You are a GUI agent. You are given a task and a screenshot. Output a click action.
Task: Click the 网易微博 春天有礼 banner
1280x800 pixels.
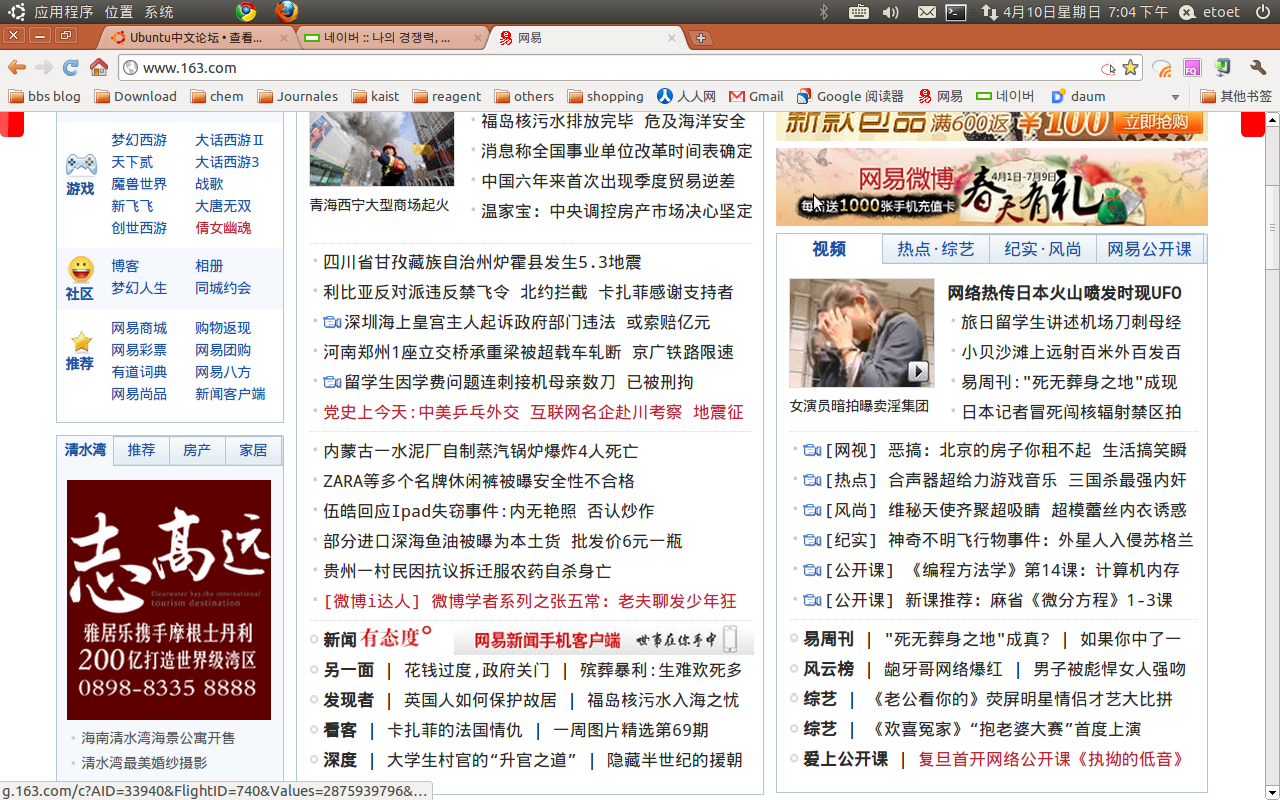point(992,187)
